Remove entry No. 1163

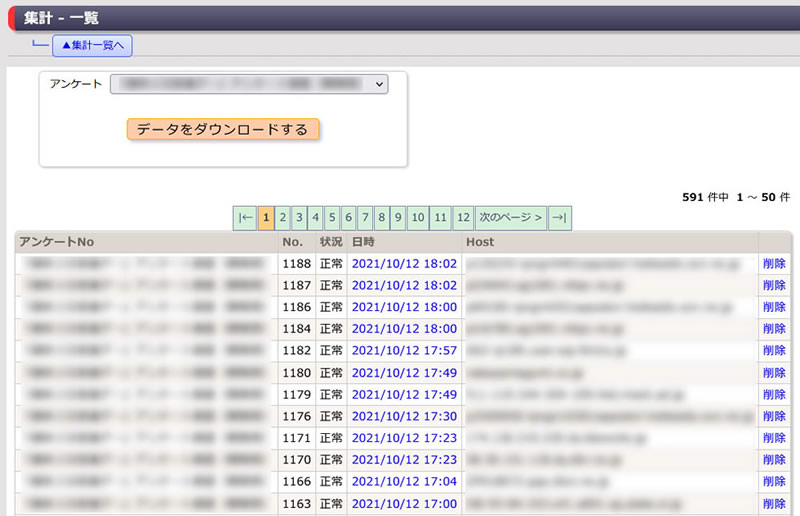point(773,504)
